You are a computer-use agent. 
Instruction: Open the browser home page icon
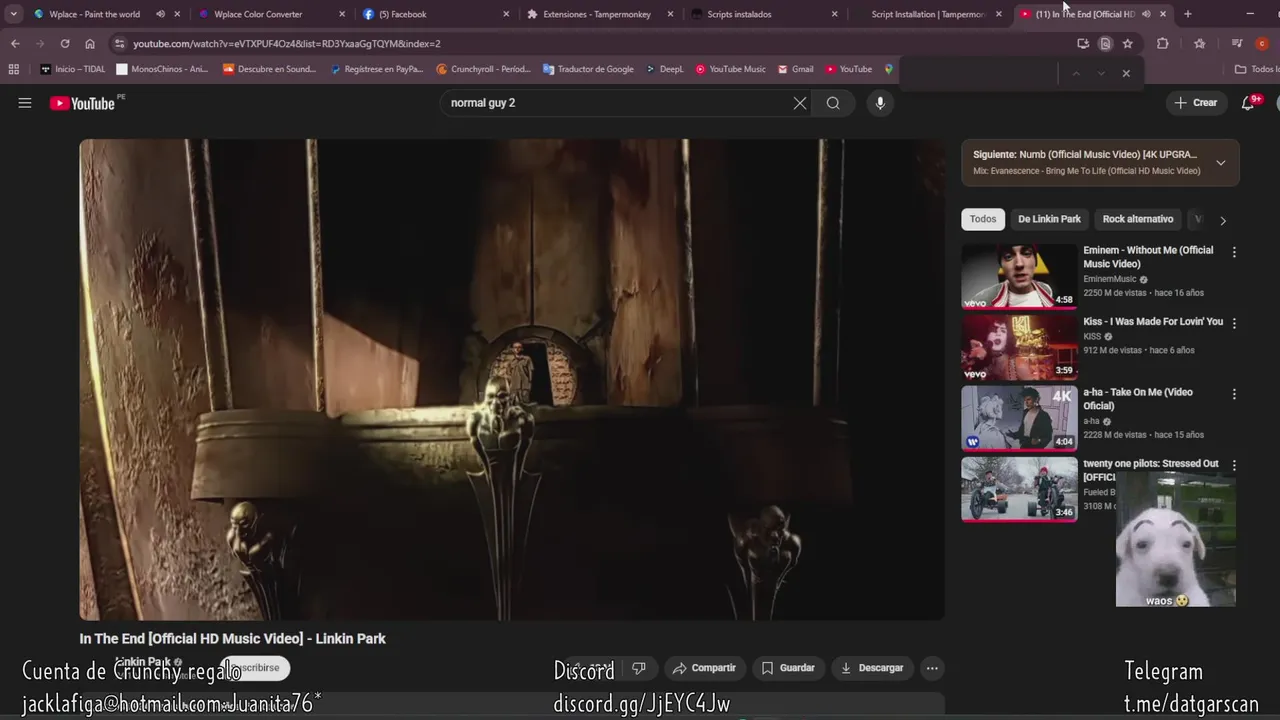point(90,44)
